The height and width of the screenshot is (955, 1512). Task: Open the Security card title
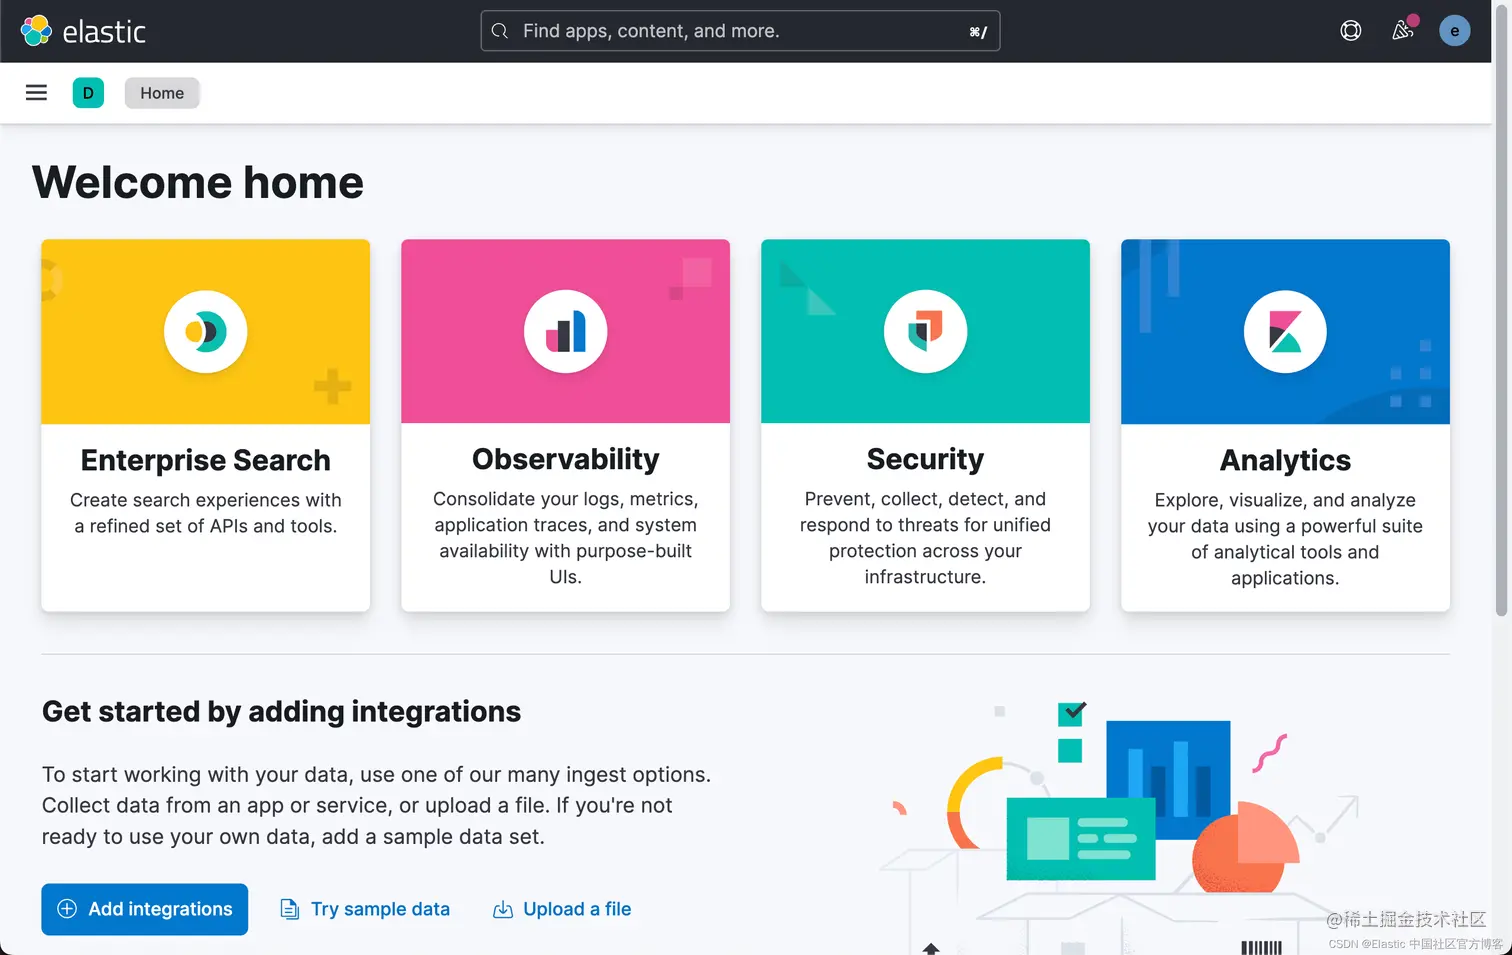coord(926,459)
